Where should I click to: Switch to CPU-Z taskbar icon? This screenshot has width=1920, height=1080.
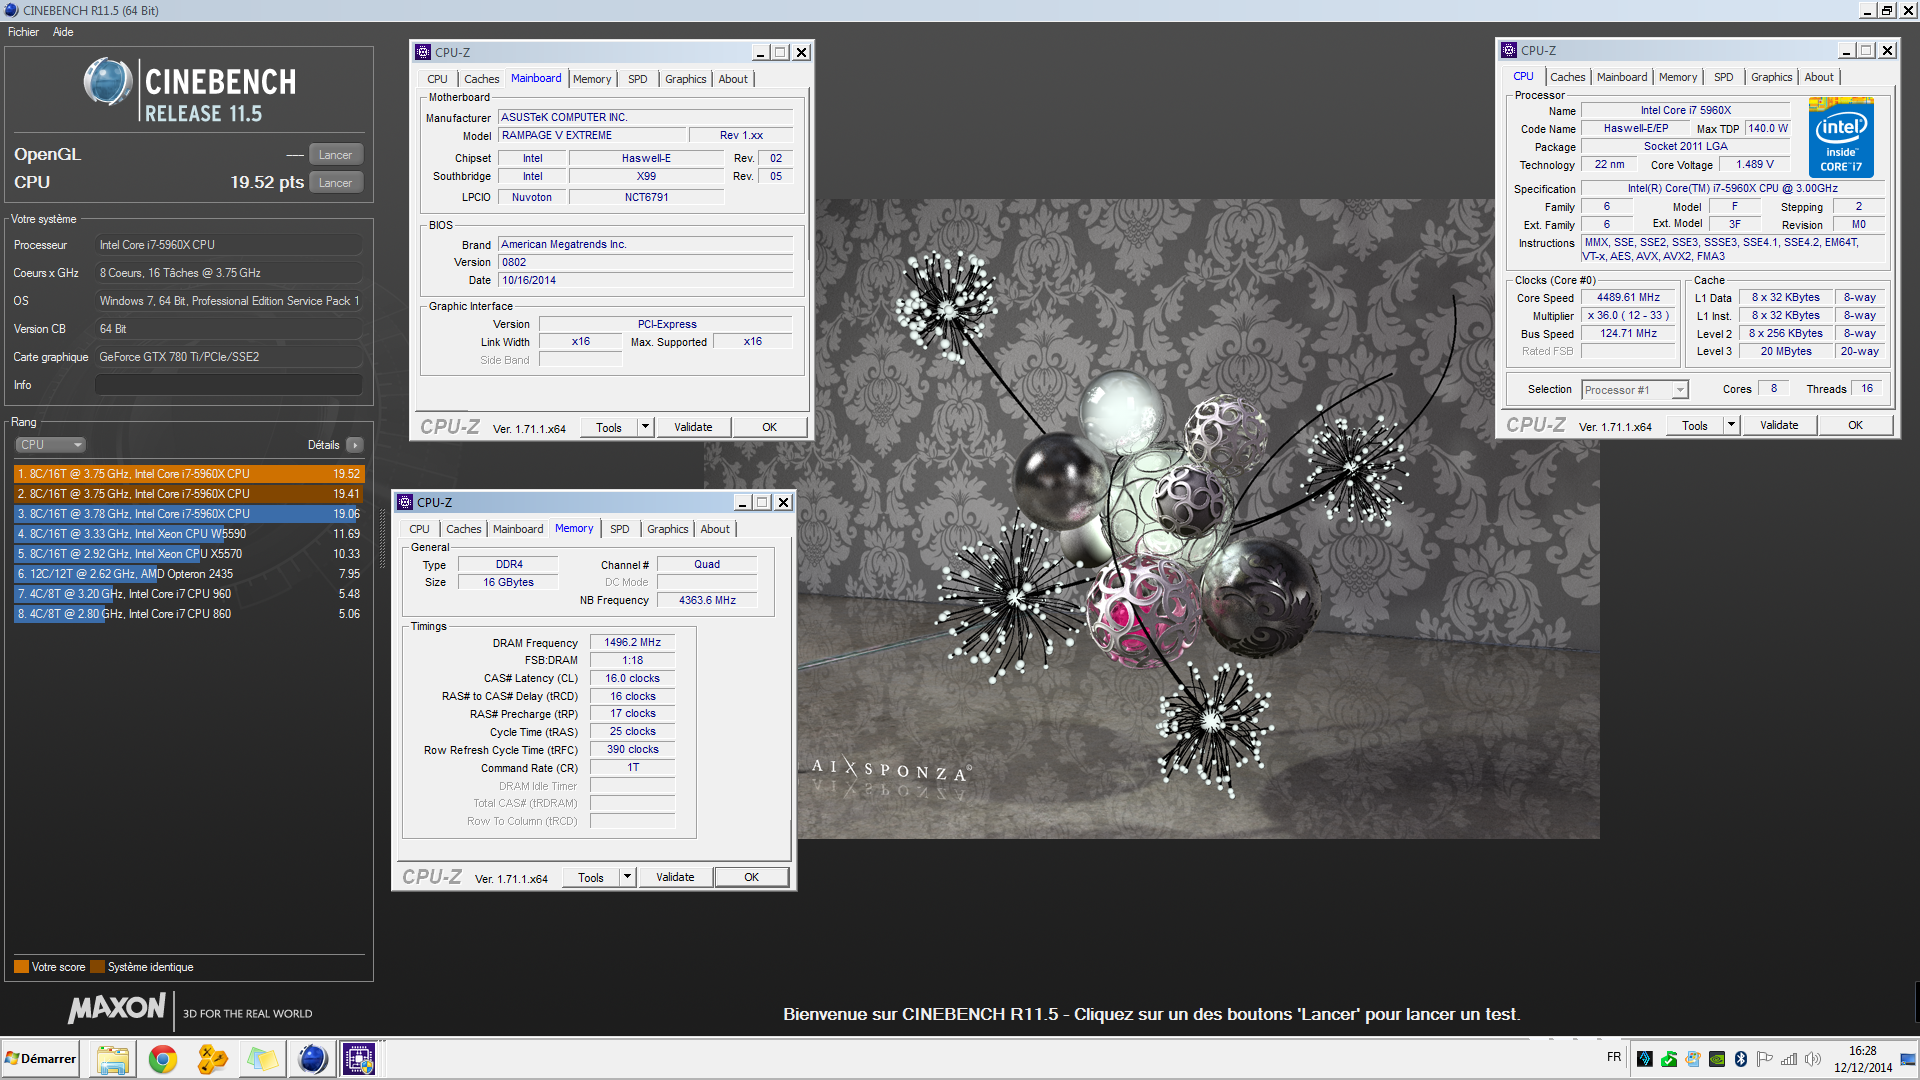tap(359, 1059)
